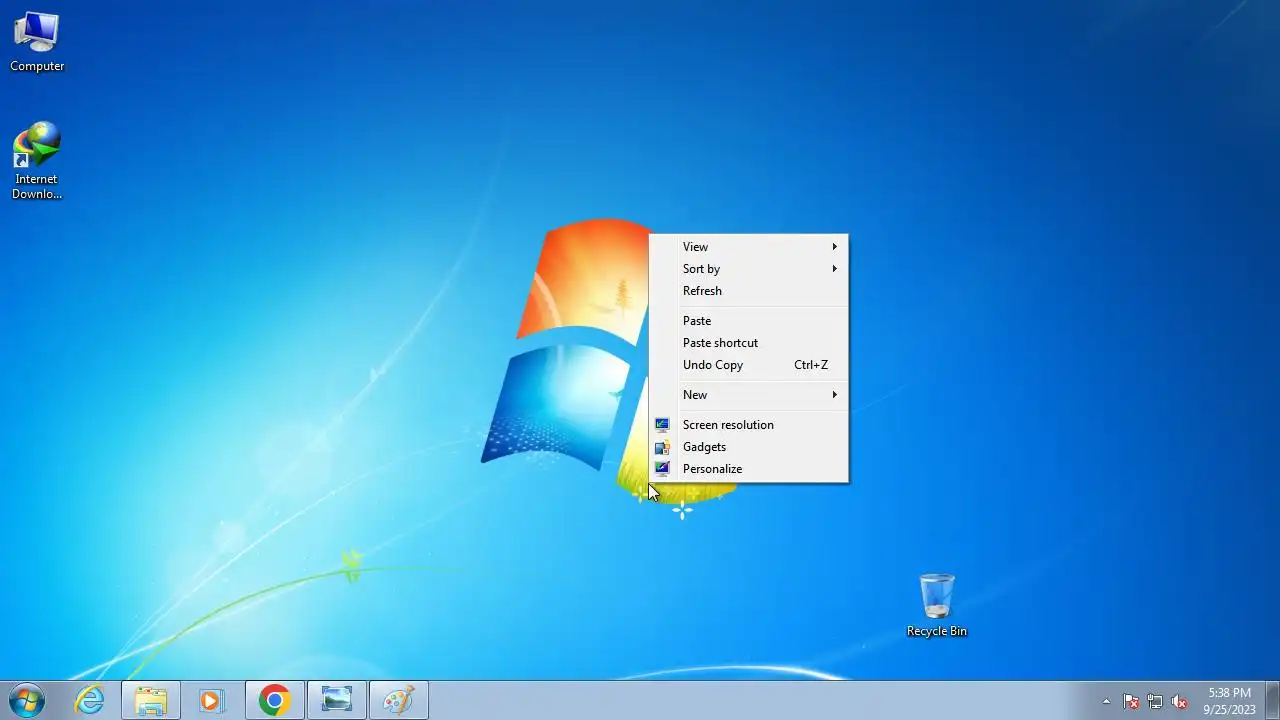Switch to Google Chrome in the taskbar

[275, 701]
